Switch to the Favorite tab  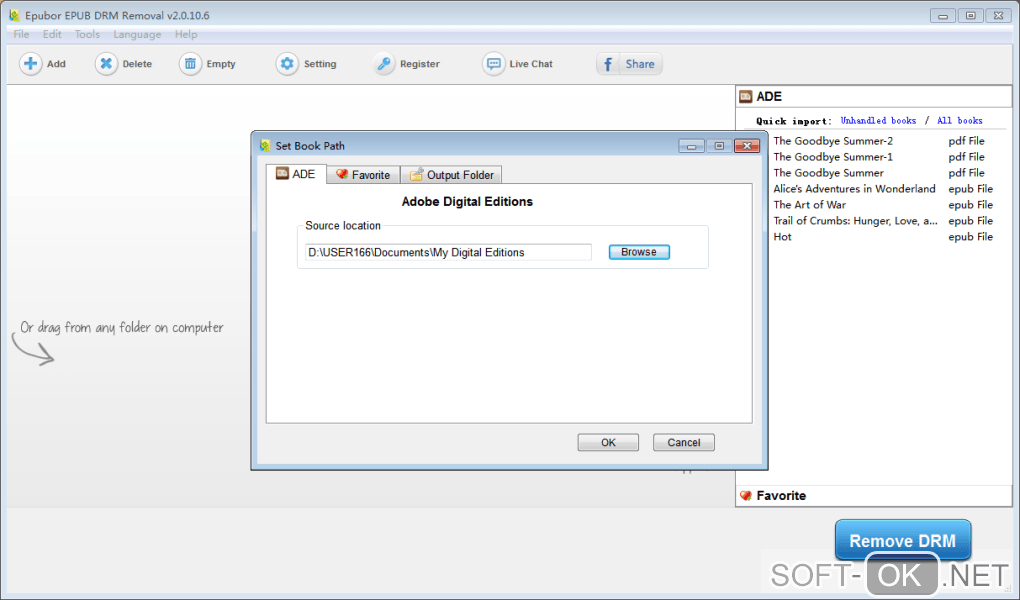(x=363, y=174)
